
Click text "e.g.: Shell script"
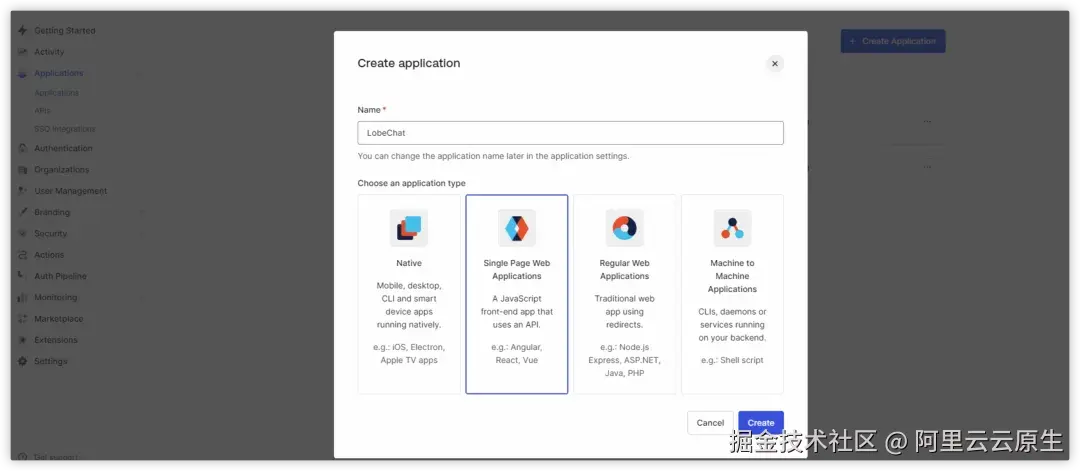click(732, 360)
